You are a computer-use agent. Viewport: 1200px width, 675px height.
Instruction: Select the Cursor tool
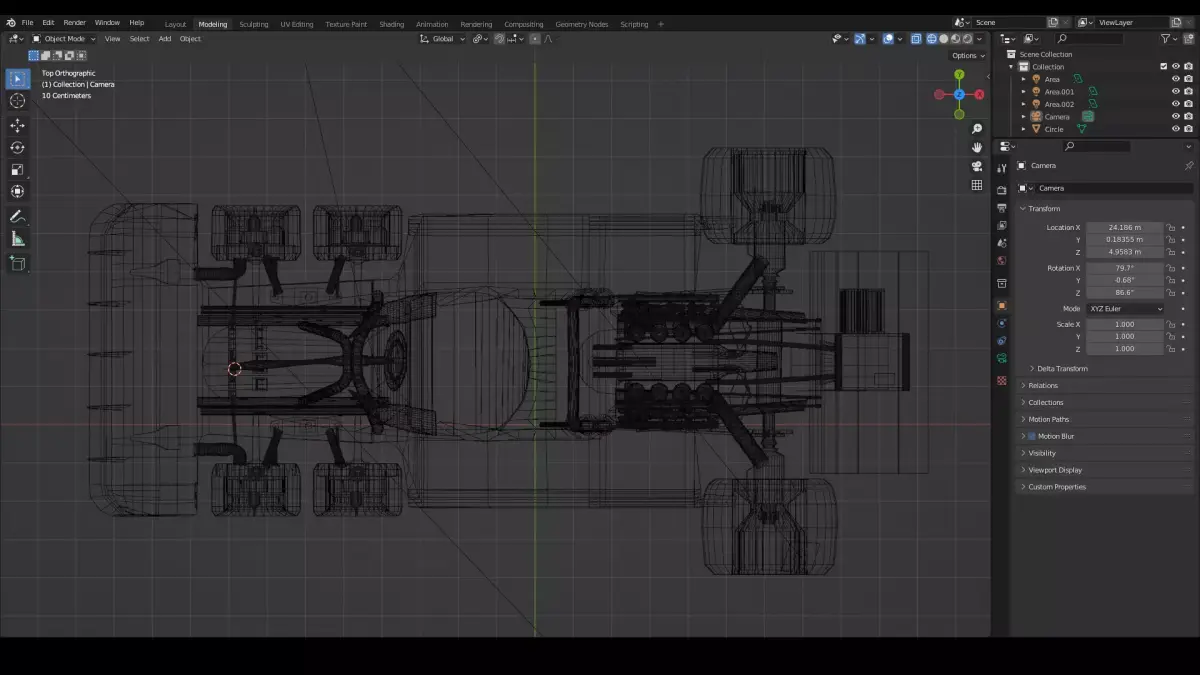(17, 101)
